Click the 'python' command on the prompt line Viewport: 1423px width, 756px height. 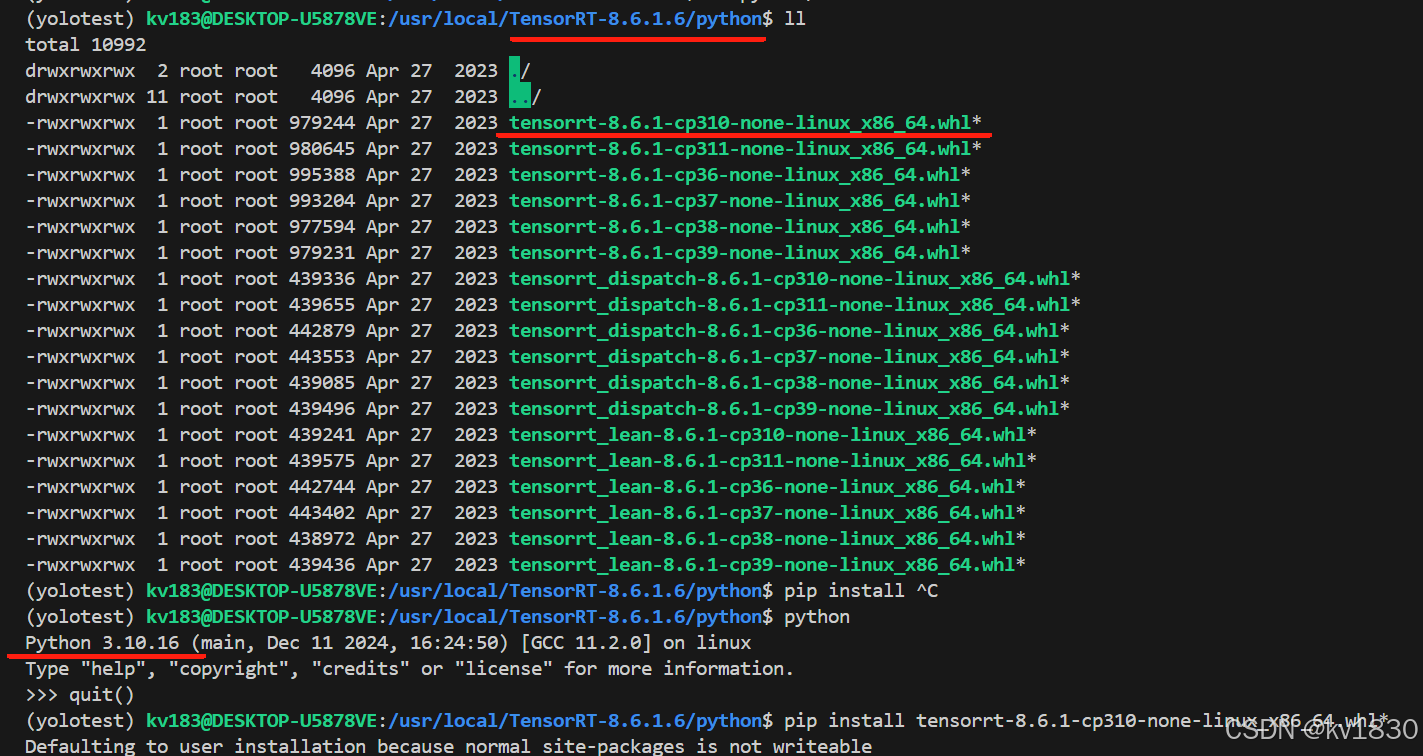point(817,617)
